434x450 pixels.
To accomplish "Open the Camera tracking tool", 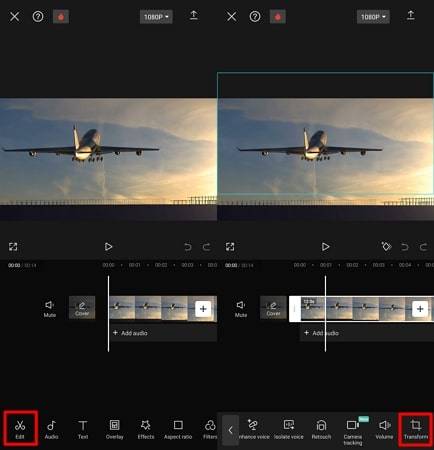I will [353, 432].
